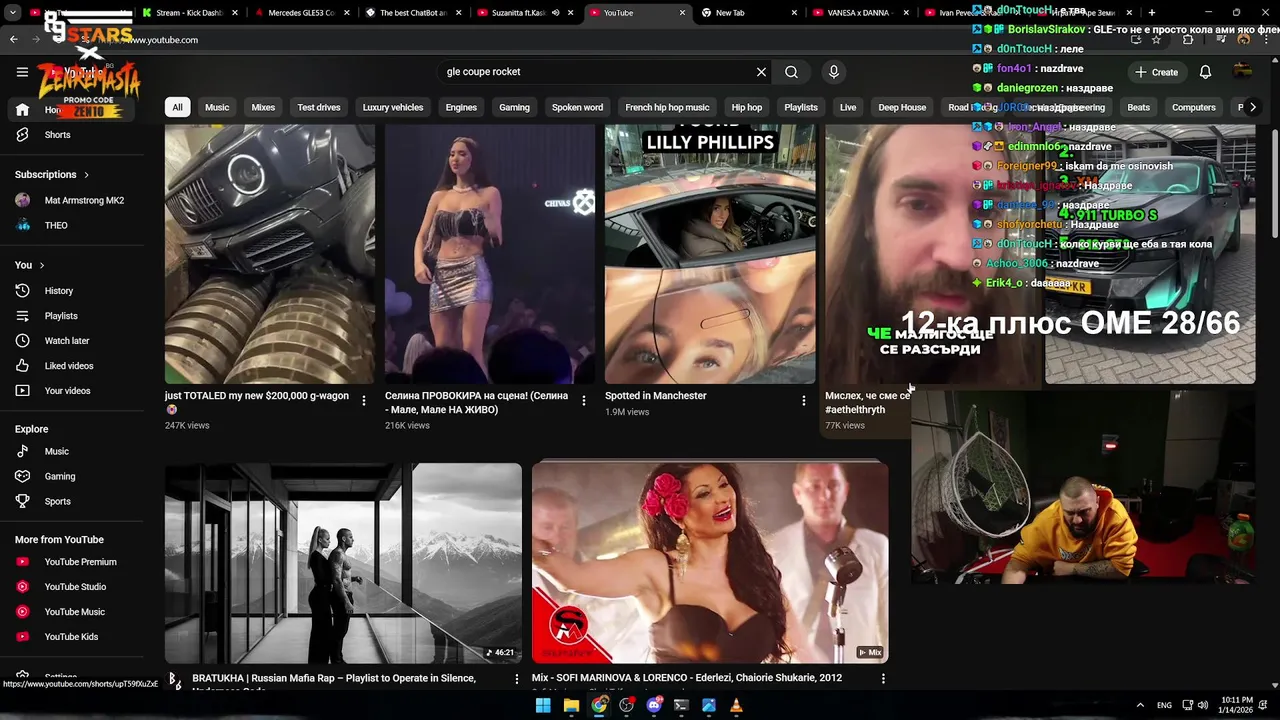Screen dimensions: 1280x720
Task: Go back with browser back arrow
Action: tap(14, 39)
